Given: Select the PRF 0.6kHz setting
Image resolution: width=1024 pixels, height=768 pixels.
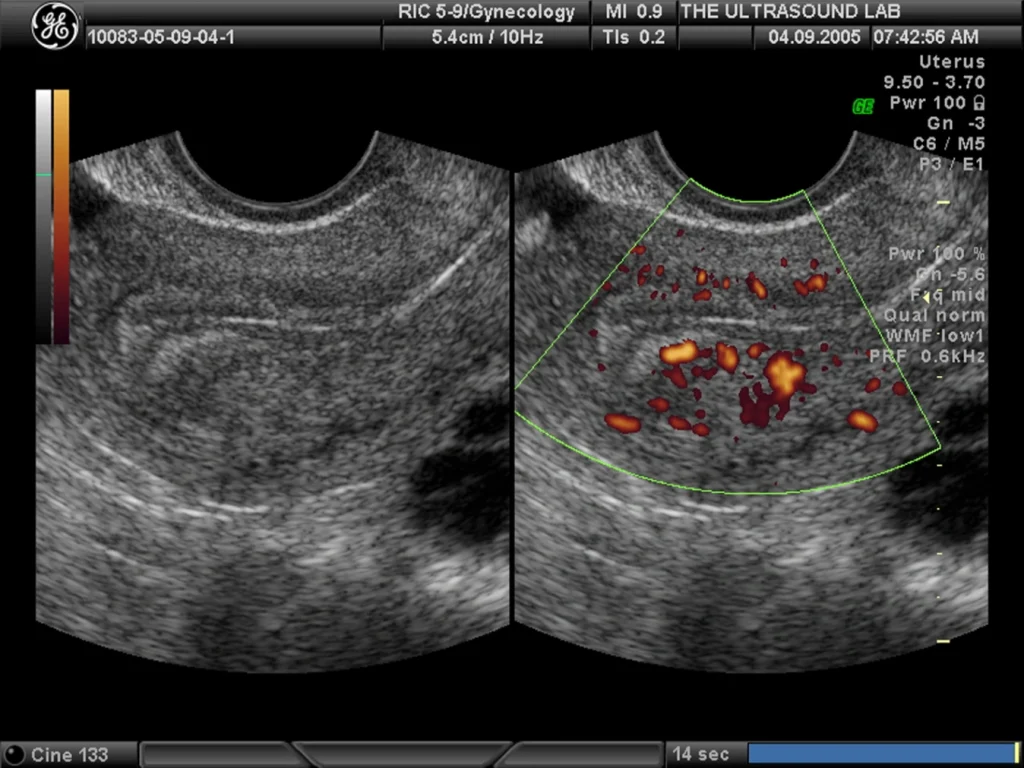Looking at the screenshot, I should (927, 356).
